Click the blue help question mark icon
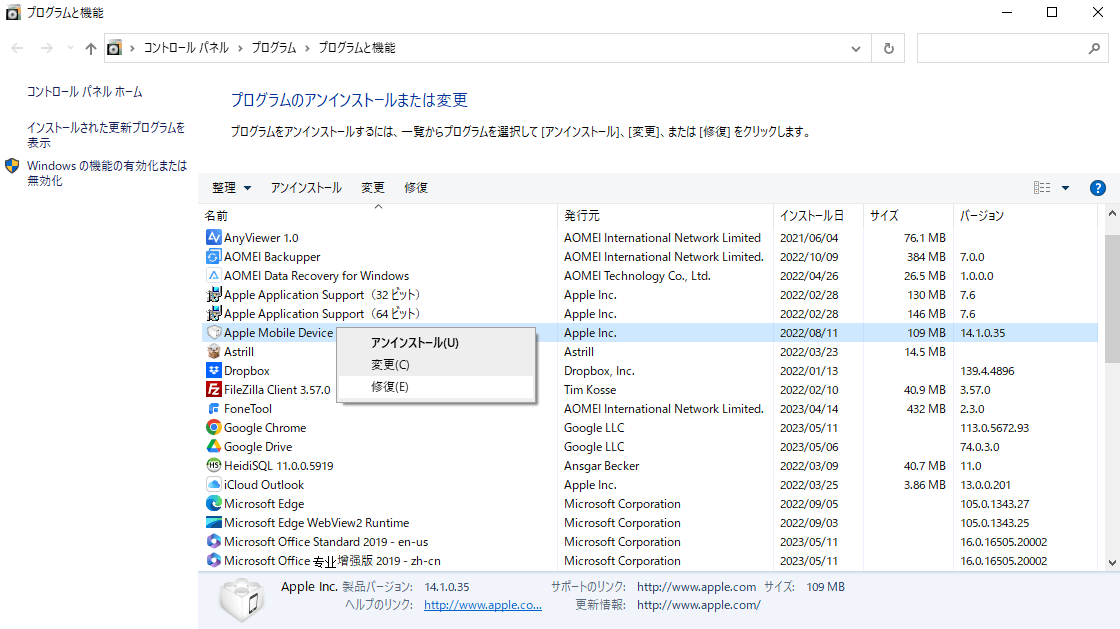Image resolution: width=1120 pixels, height=629 pixels. point(1097,188)
